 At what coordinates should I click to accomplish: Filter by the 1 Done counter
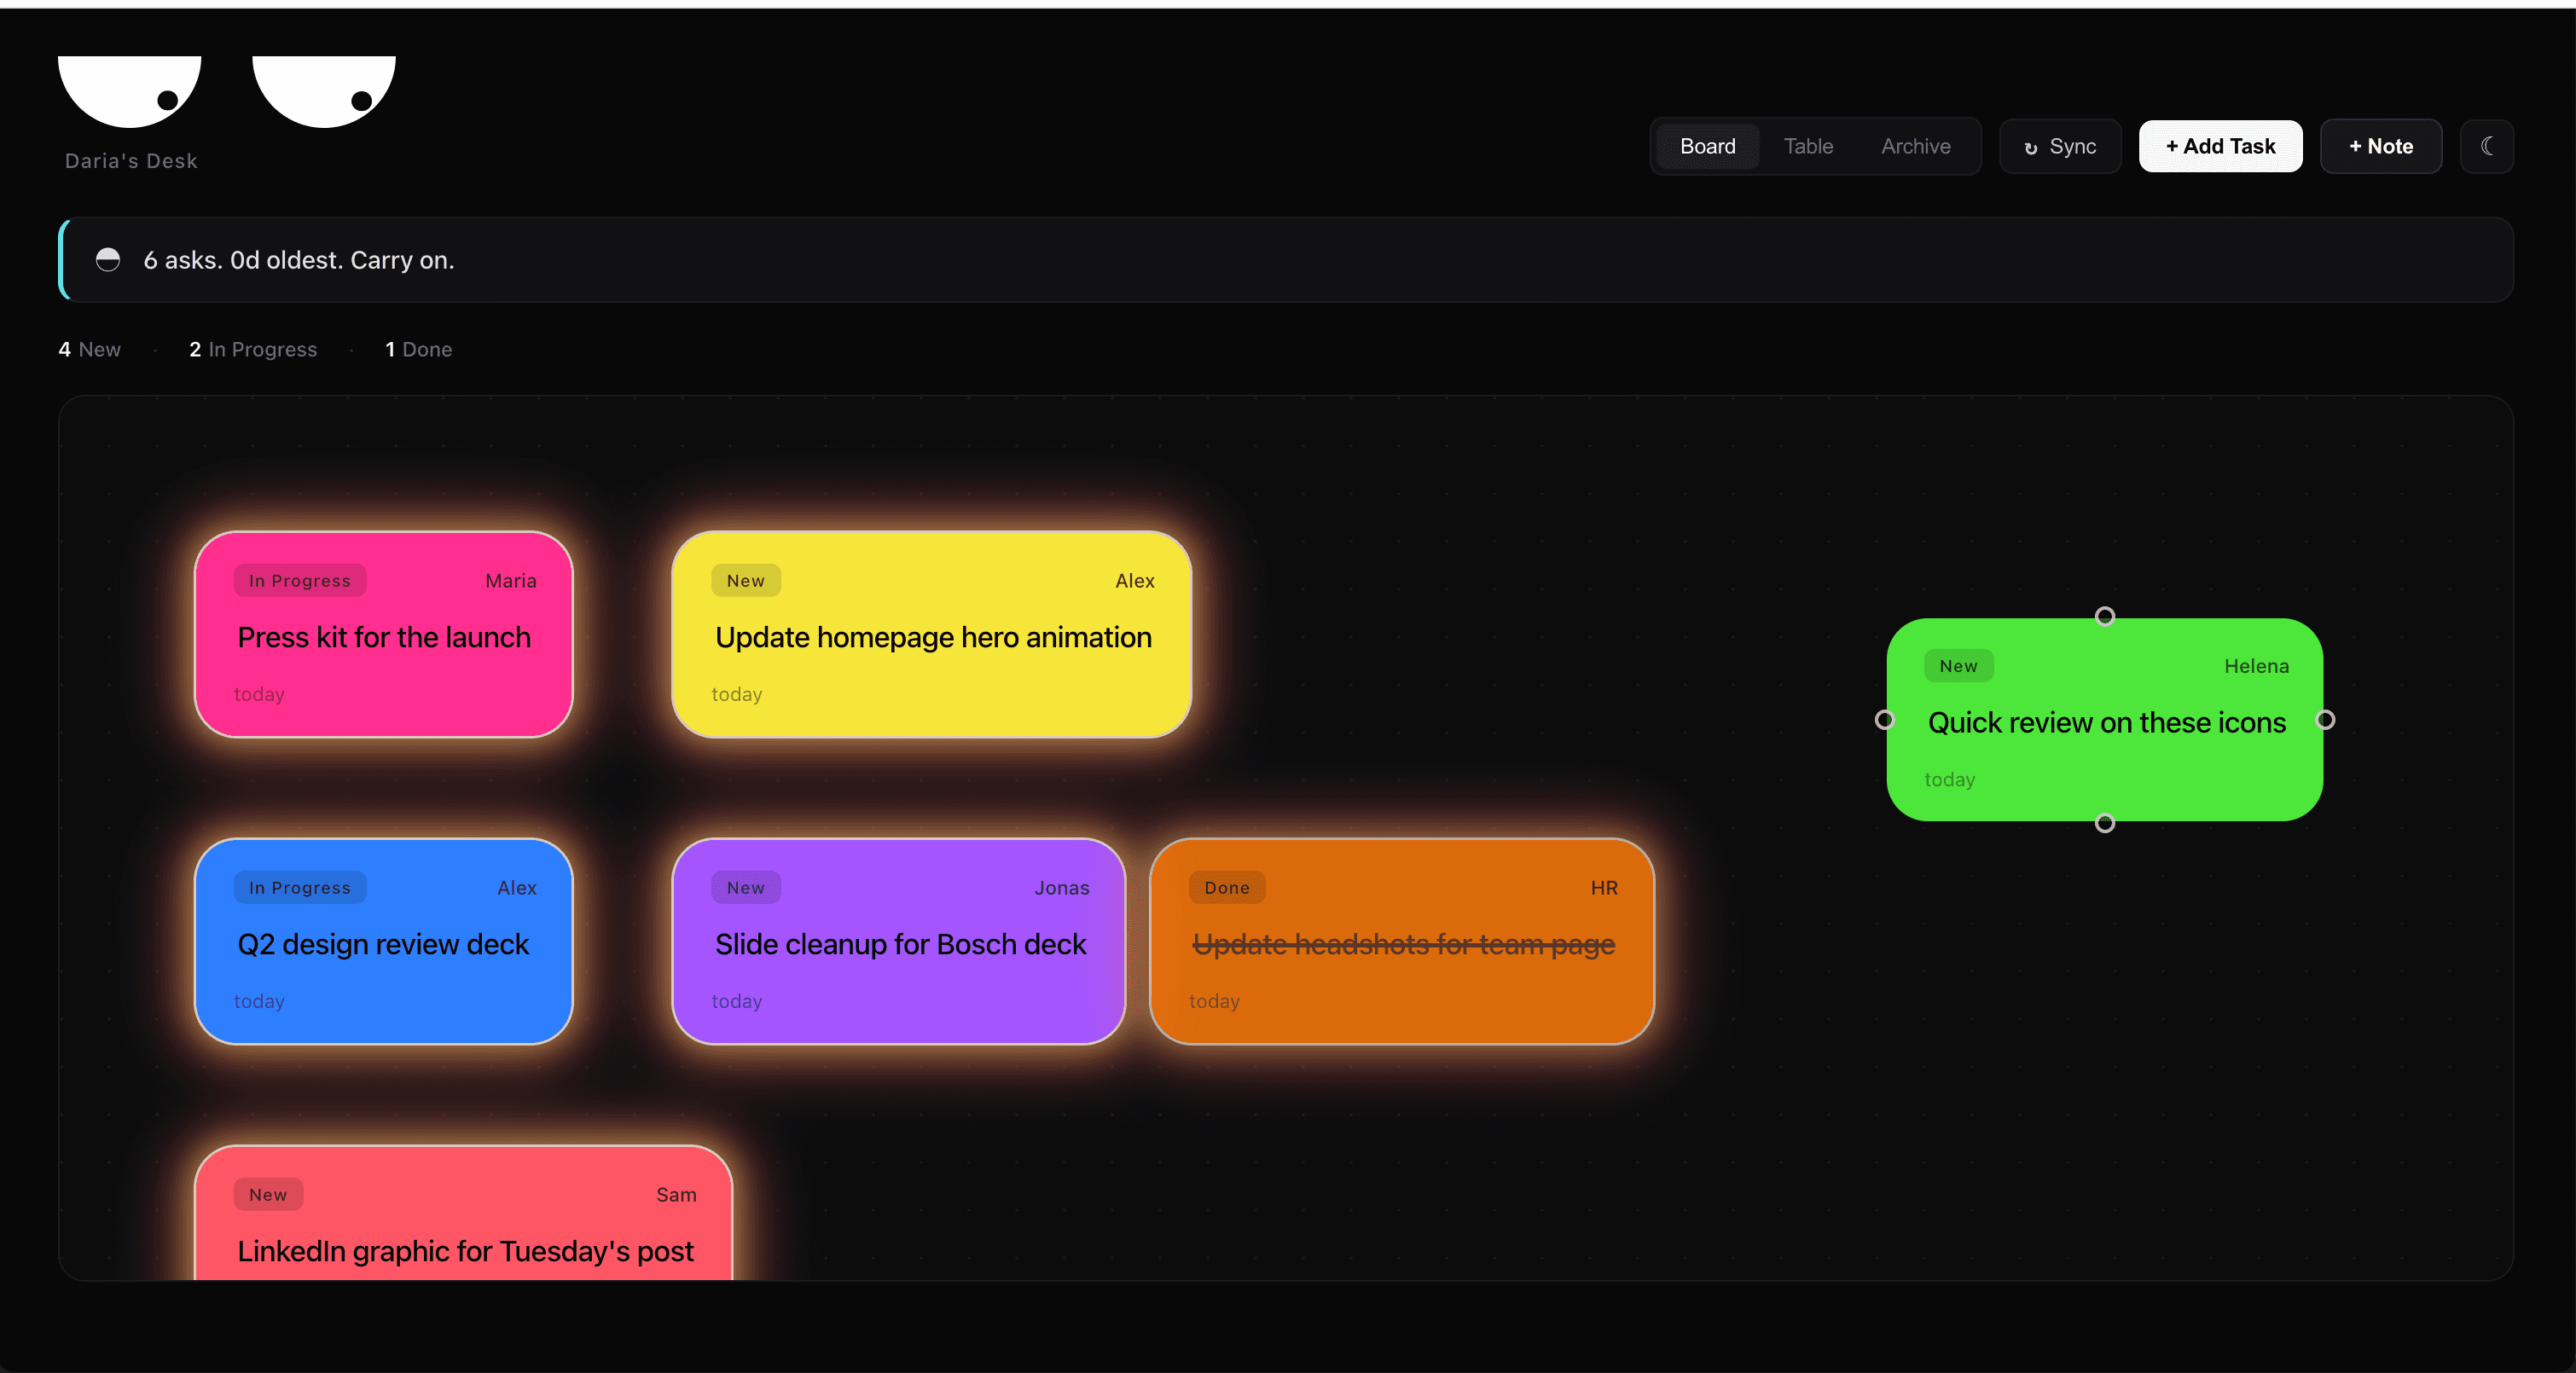(x=418, y=349)
